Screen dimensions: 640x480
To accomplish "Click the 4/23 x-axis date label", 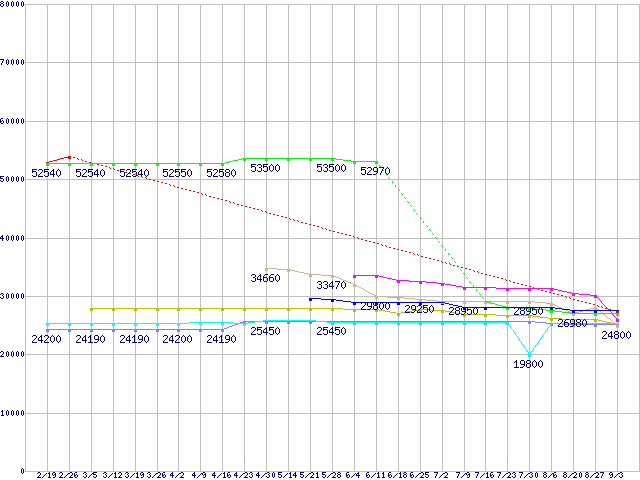I will (243, 474).
